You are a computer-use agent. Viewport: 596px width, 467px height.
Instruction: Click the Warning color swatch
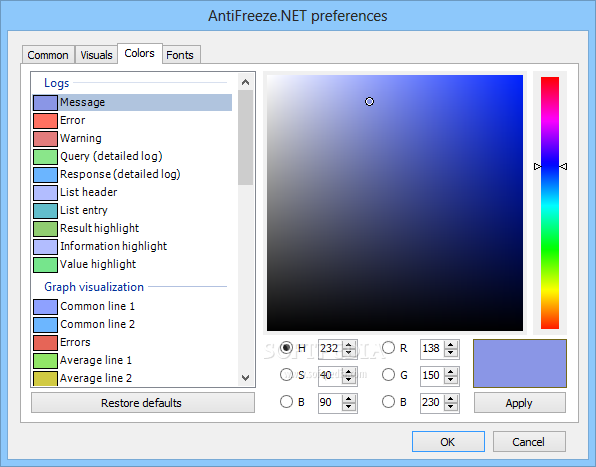coord(45,139)
